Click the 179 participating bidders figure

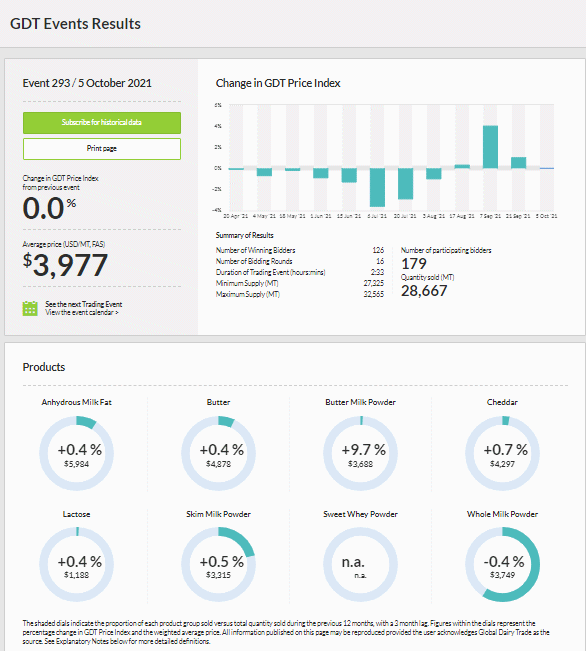pos(414,264)
